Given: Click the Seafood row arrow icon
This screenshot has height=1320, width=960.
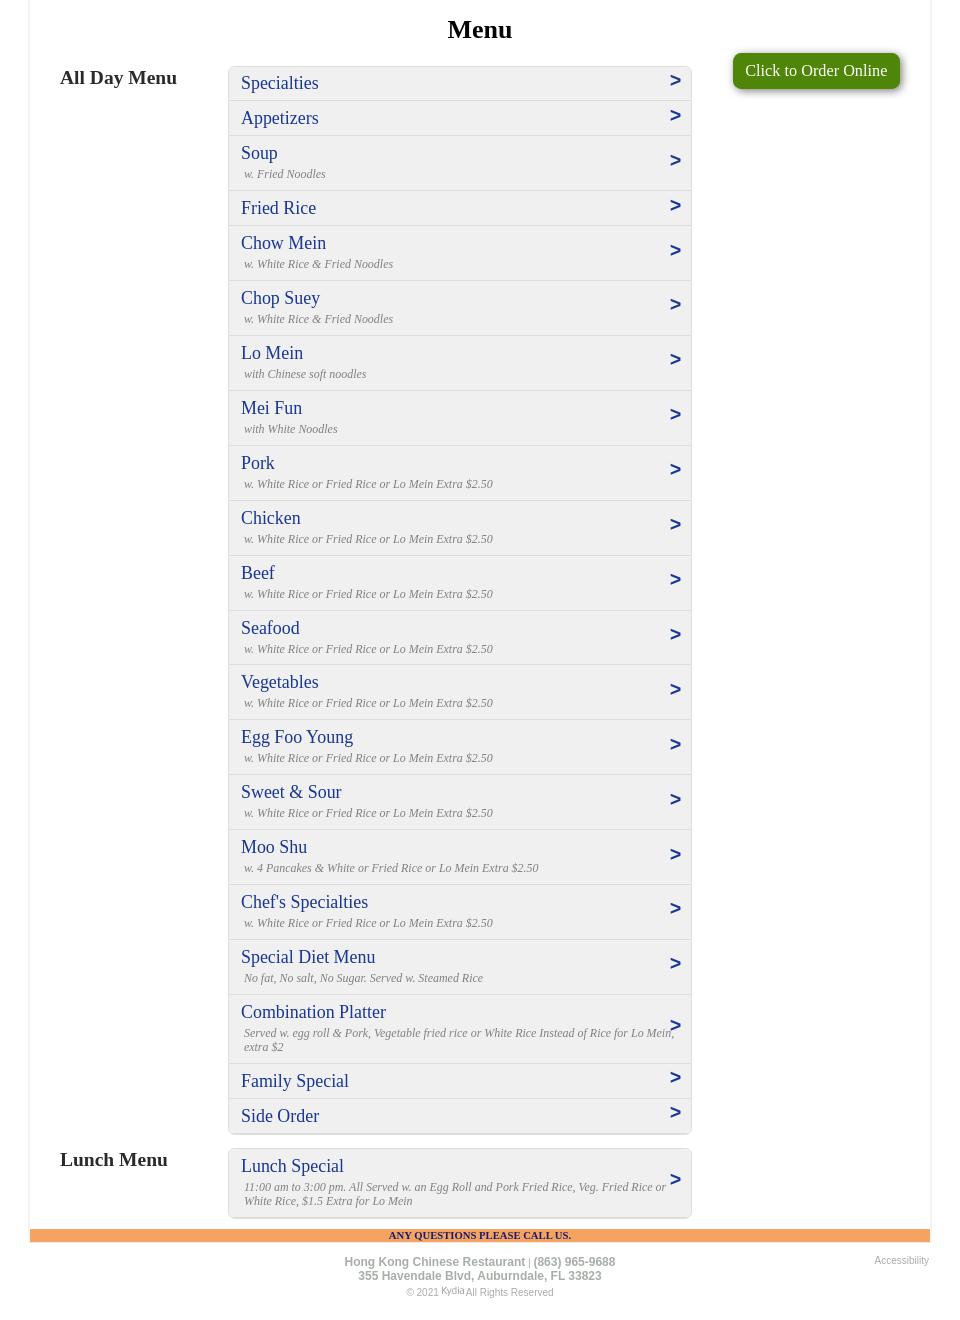Looking at the screenshot, I should pyautogui.click(x=675, y=635).
